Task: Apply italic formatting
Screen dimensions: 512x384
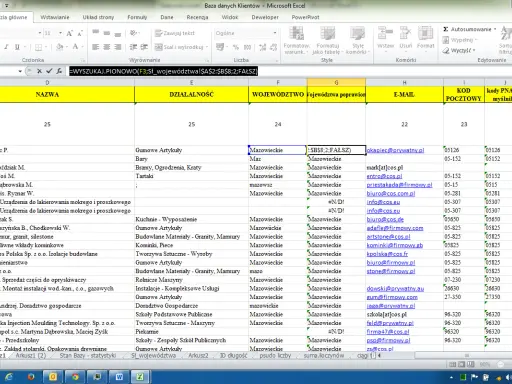Action: [x=6, y=47]
